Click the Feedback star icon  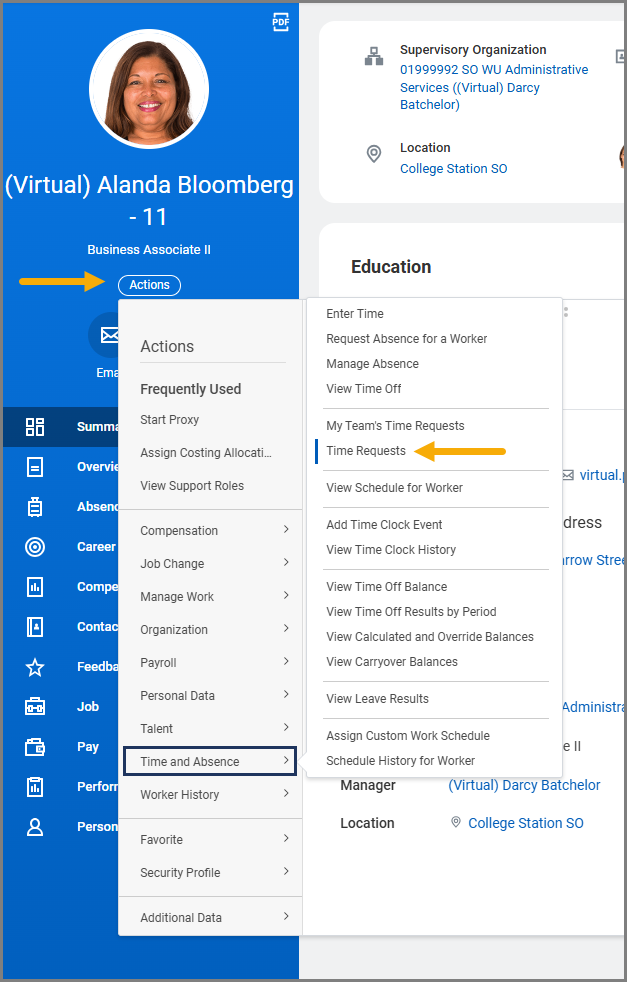click(x=35, y=667)
